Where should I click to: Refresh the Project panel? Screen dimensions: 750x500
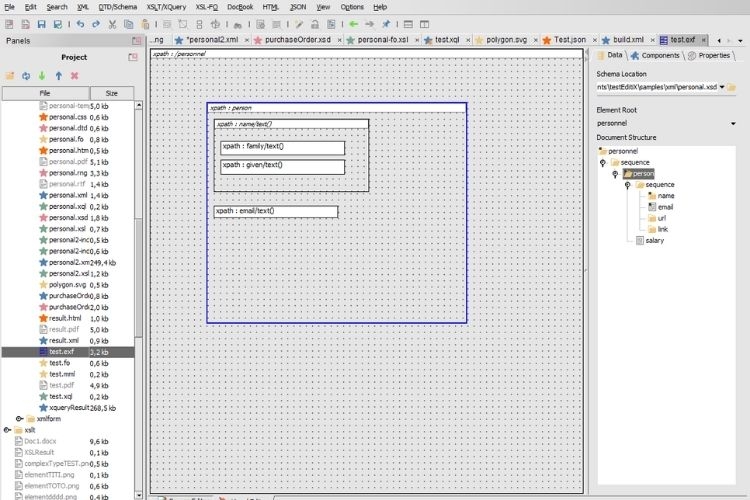coord(26,76)
